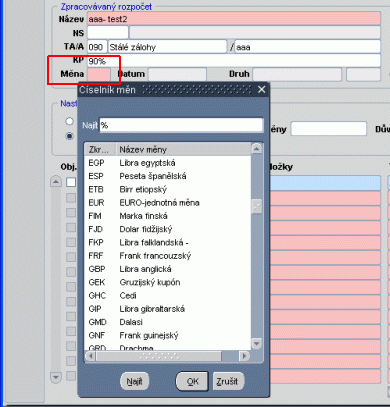Select ESP Peseta španělská row
Viewport: 390px width, 407px height.
(x=168, y=176)
